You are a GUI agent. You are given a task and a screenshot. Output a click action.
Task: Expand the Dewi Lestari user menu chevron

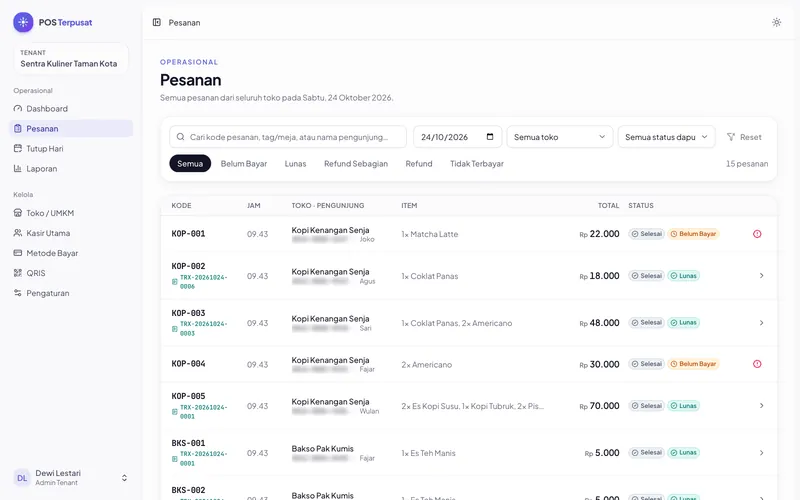(124, 478)
